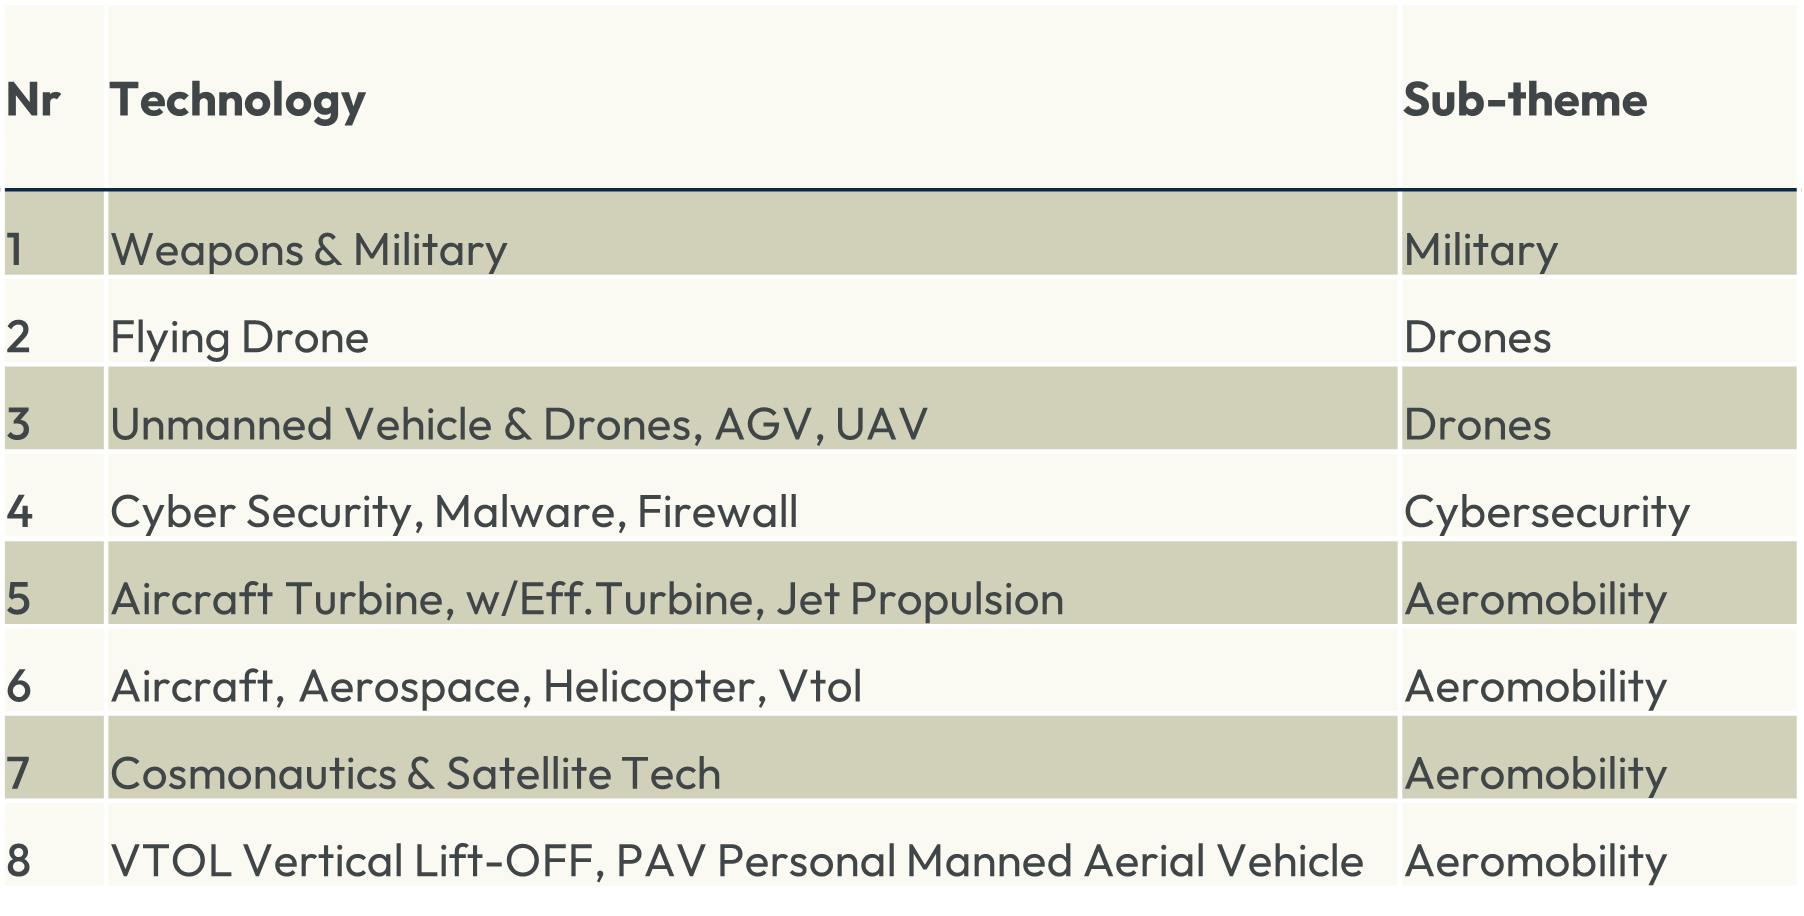Select row number 1 cell
Screen dimensions: 1804x916
[x=15, y=250]
